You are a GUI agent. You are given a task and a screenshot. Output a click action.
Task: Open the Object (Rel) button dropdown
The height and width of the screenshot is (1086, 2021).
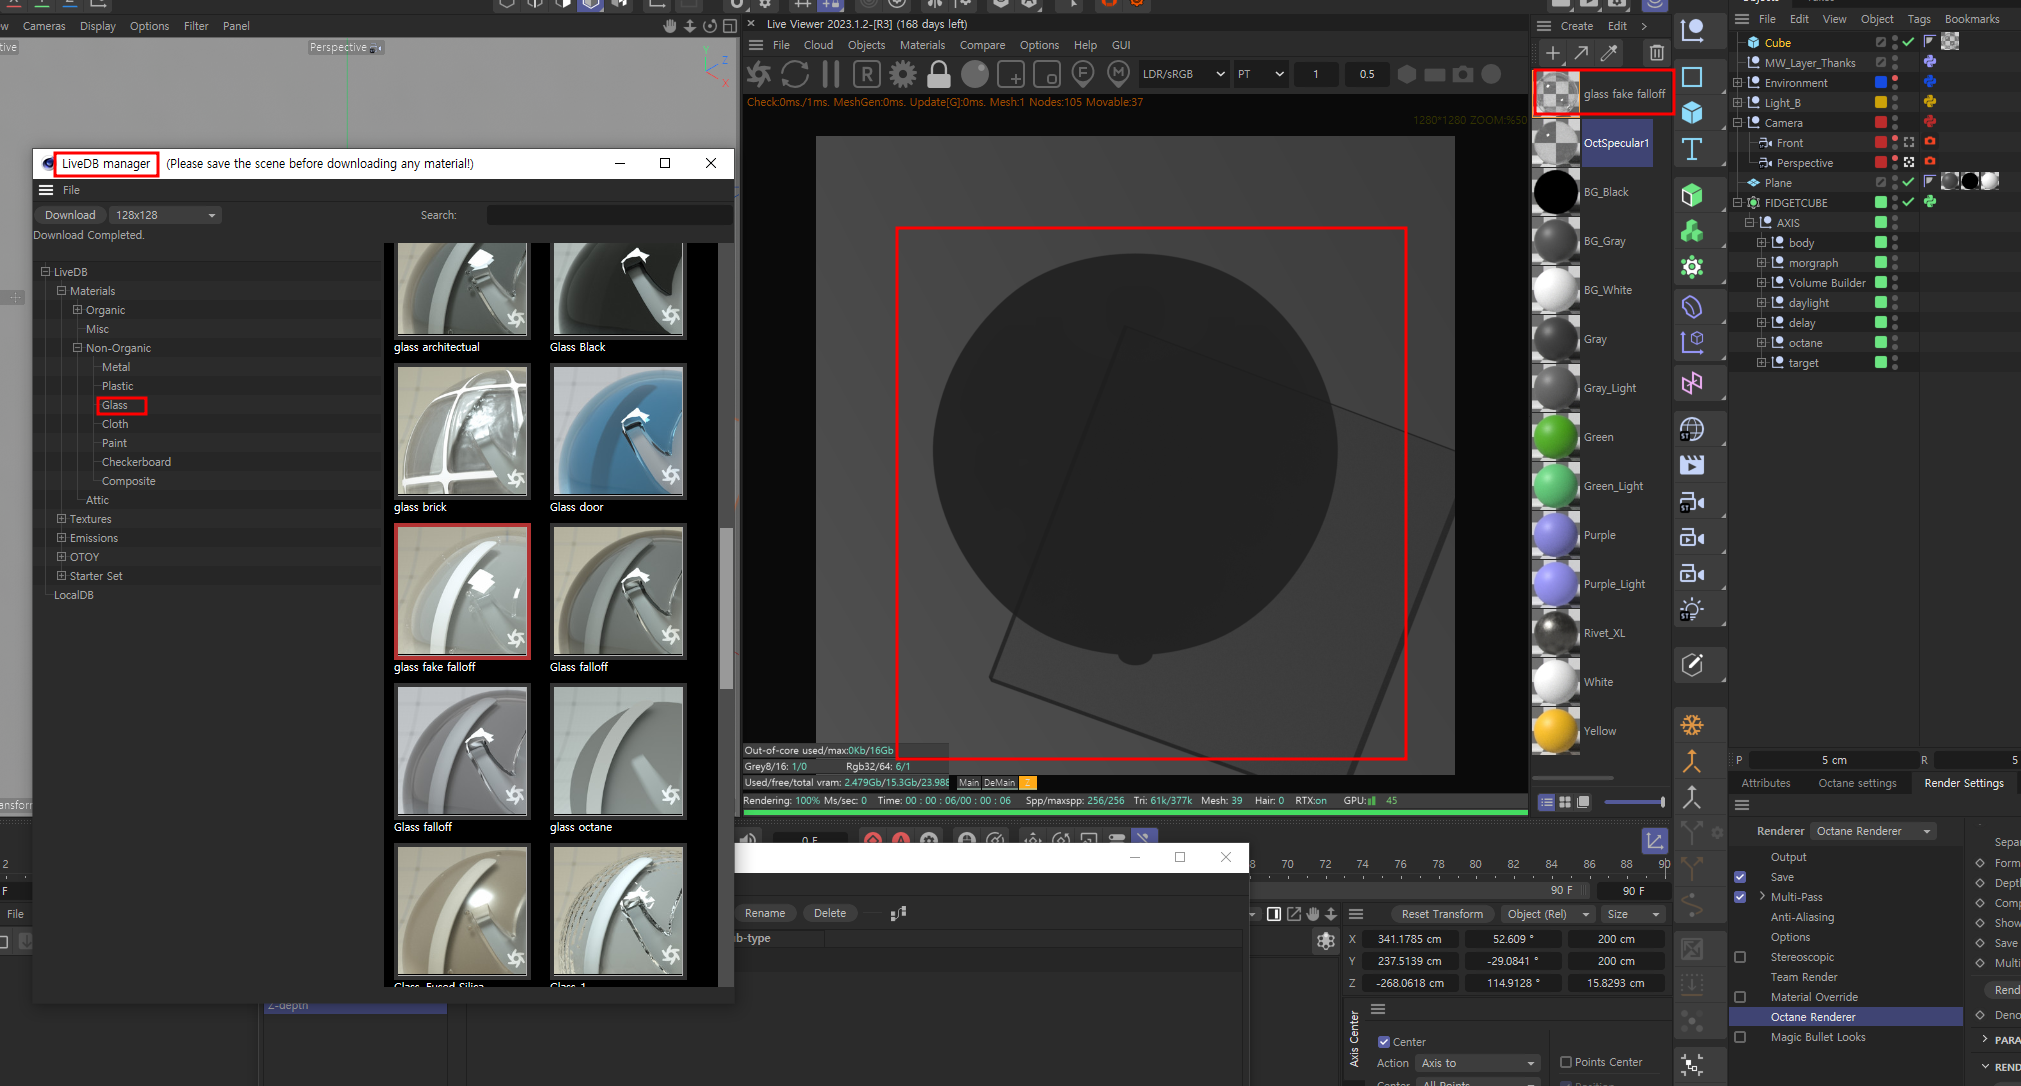click(x=1546, y=914)
